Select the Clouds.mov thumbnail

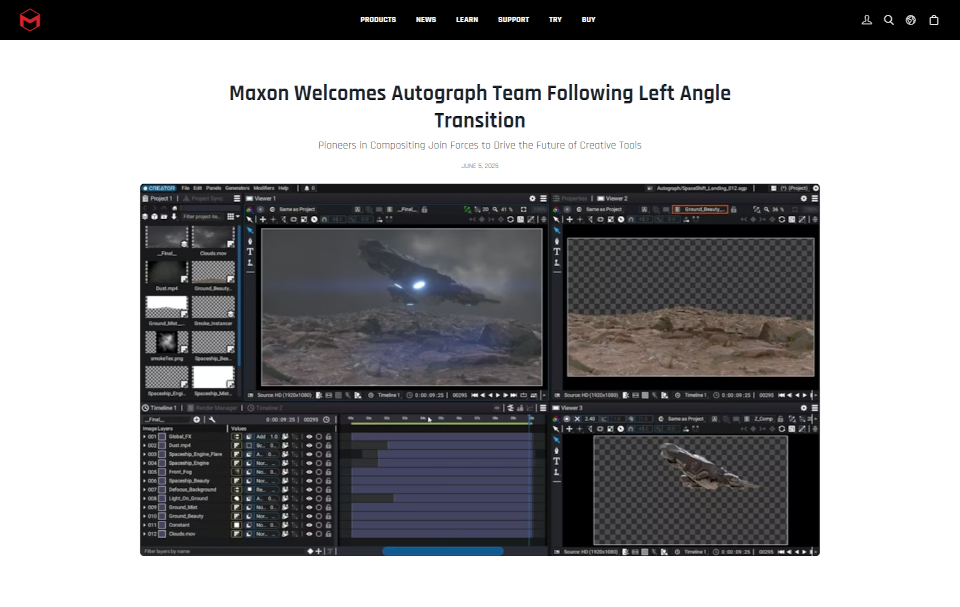point(212,238)
